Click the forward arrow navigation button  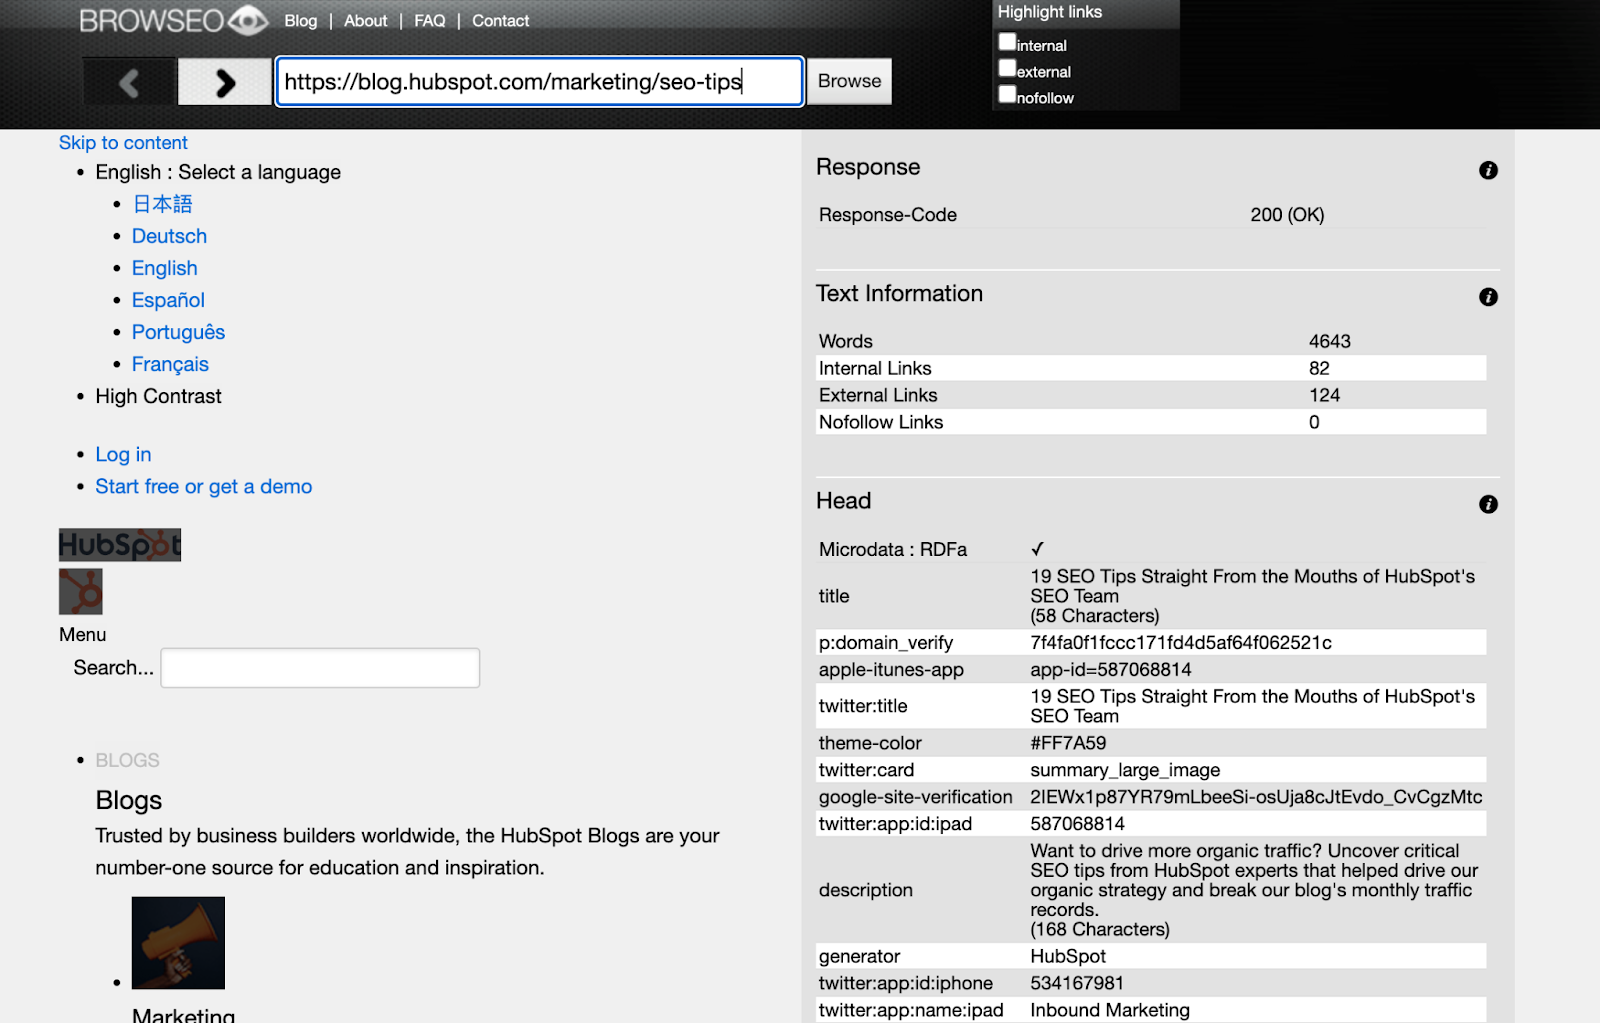pyautogui.click(x=225, y=82)
